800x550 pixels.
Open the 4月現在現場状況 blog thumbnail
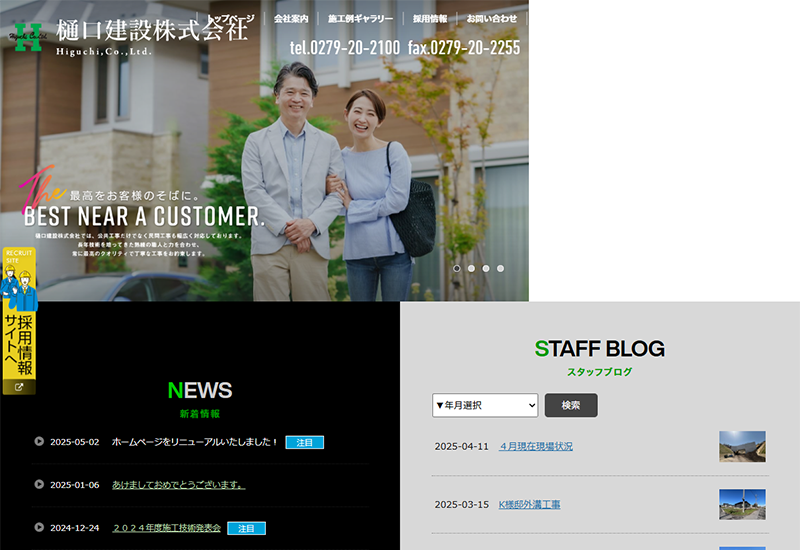(x=742, y=446)
